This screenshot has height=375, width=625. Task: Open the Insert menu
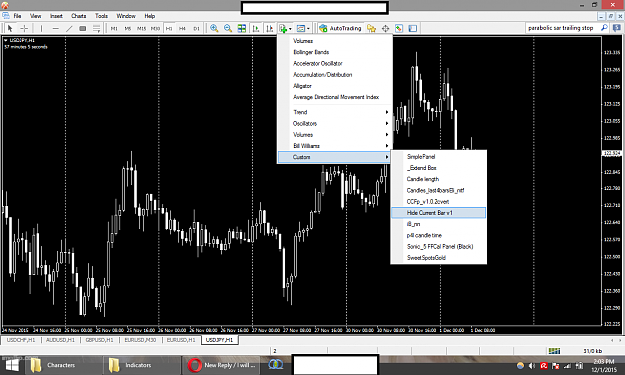[x=56, y=16]
